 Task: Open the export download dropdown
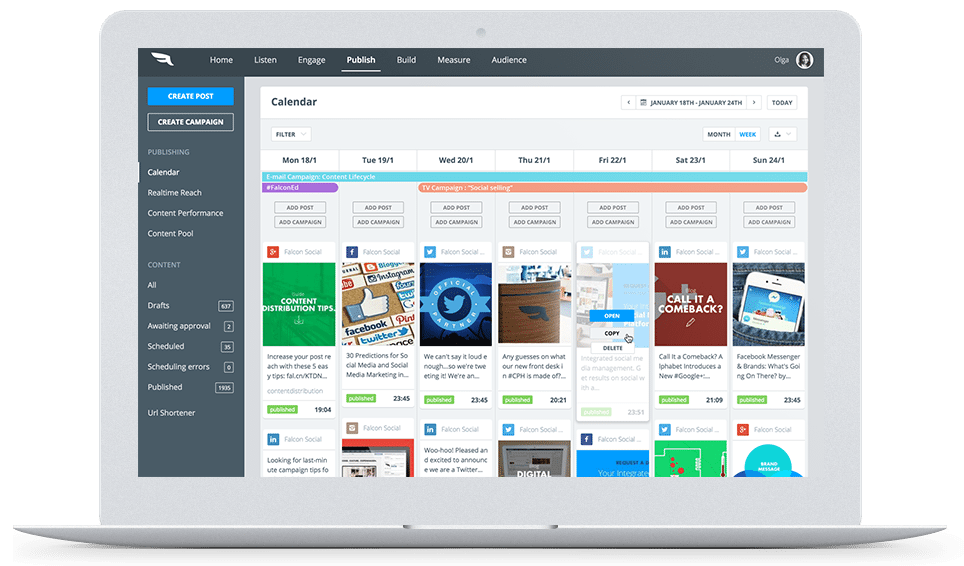[783, 134]
